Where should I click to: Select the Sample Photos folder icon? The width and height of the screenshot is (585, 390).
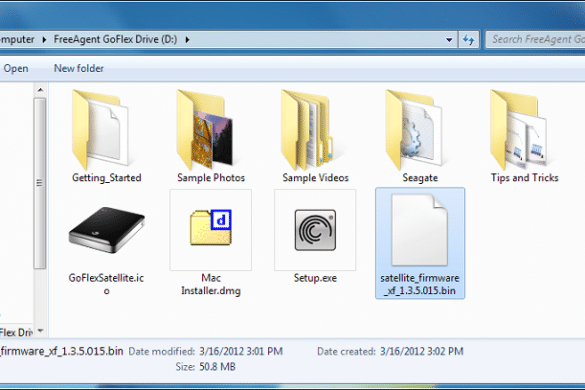tap(204, 130)
